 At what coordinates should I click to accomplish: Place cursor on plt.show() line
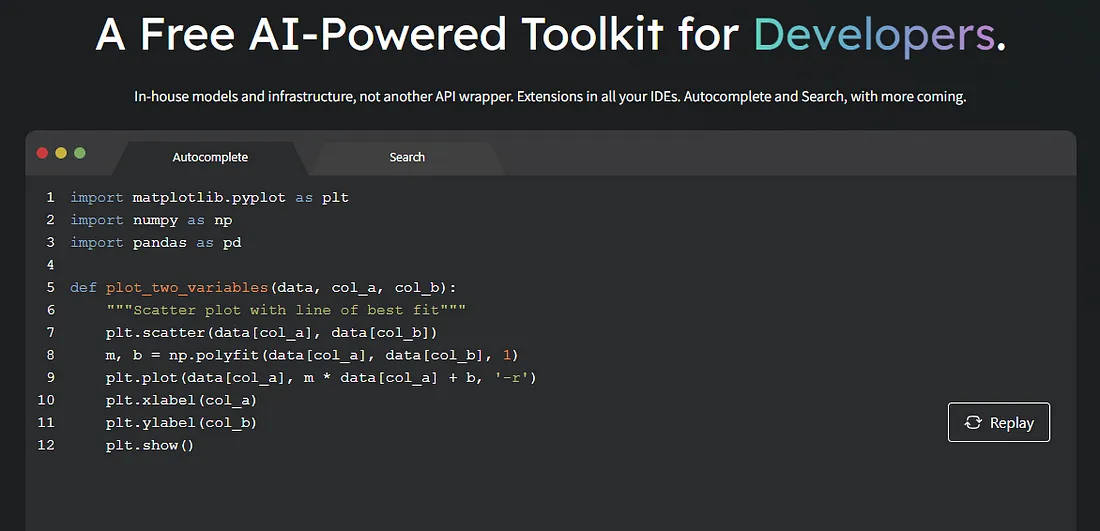[x=149, y=445]
